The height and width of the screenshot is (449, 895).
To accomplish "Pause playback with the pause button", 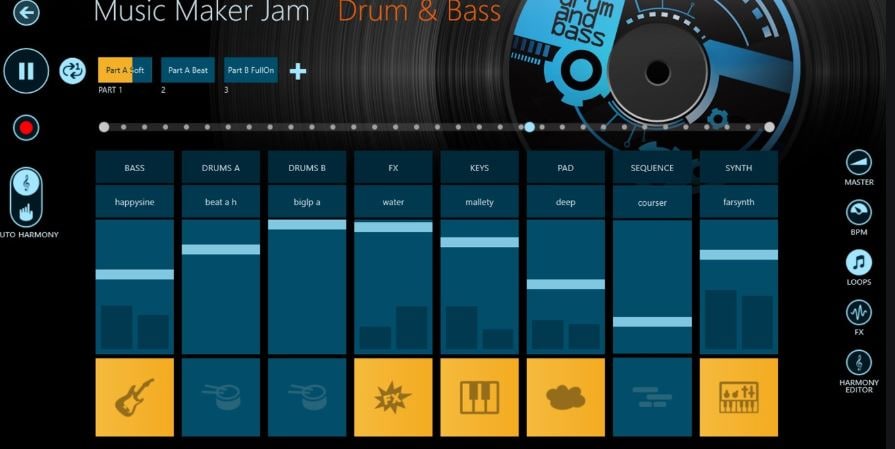I will coord(26,71).
